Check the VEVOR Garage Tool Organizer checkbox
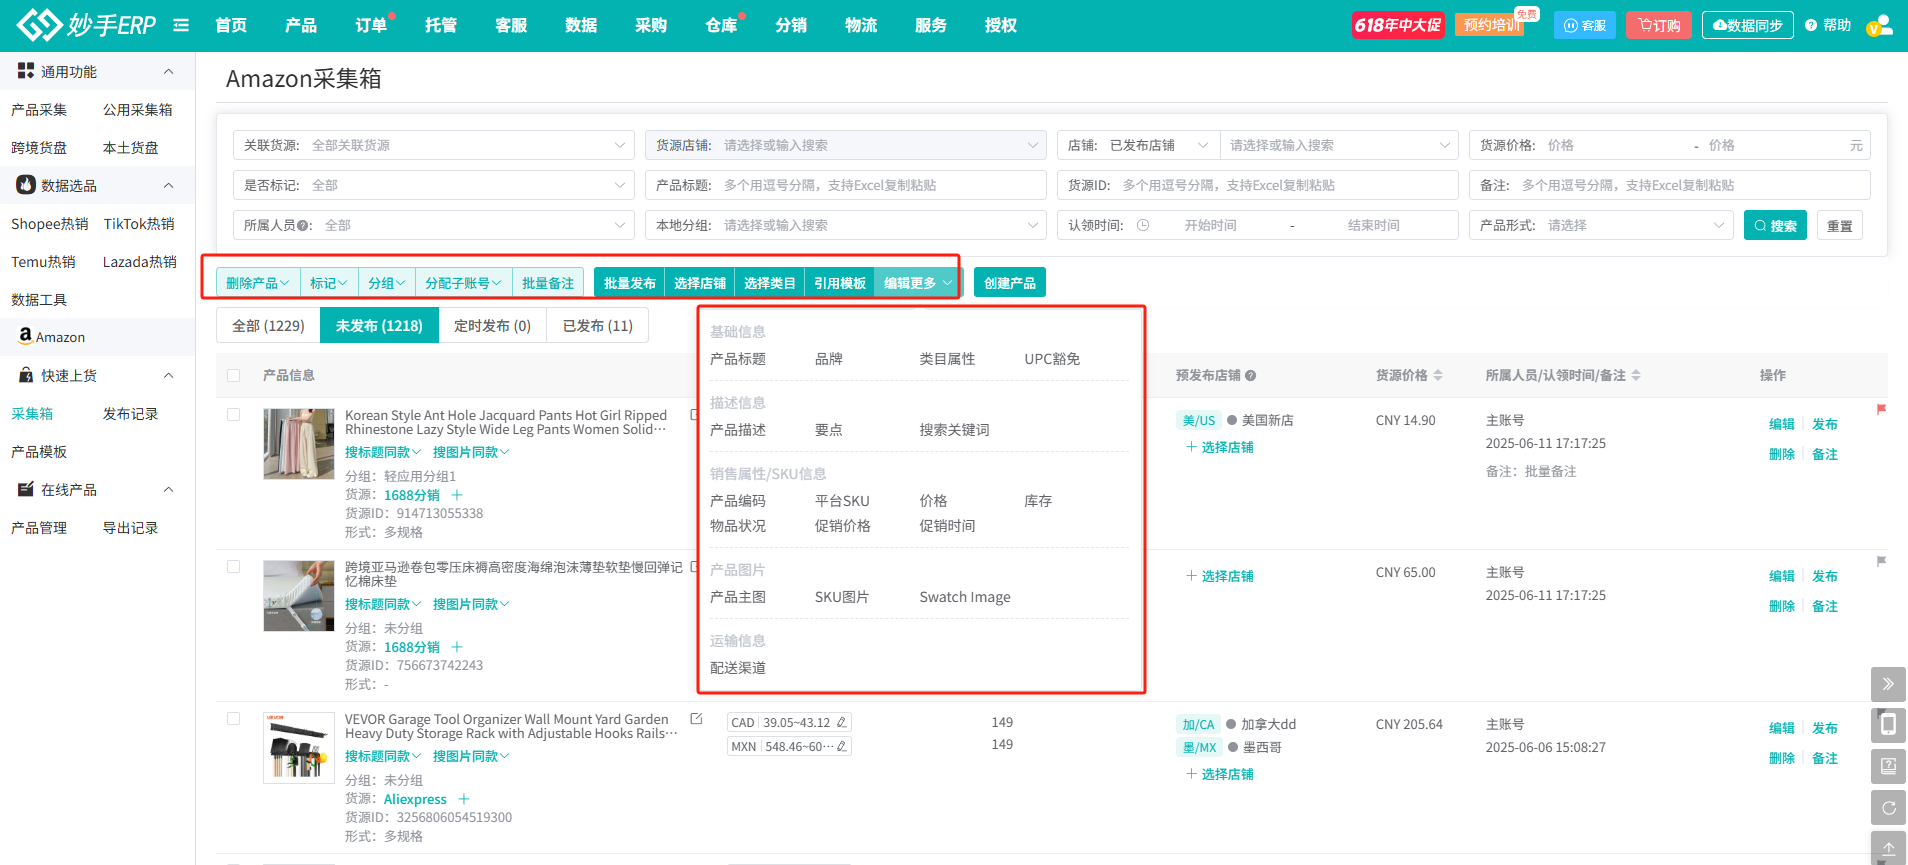The height and width of the screenshot is (865, 1908). point(234,719)
